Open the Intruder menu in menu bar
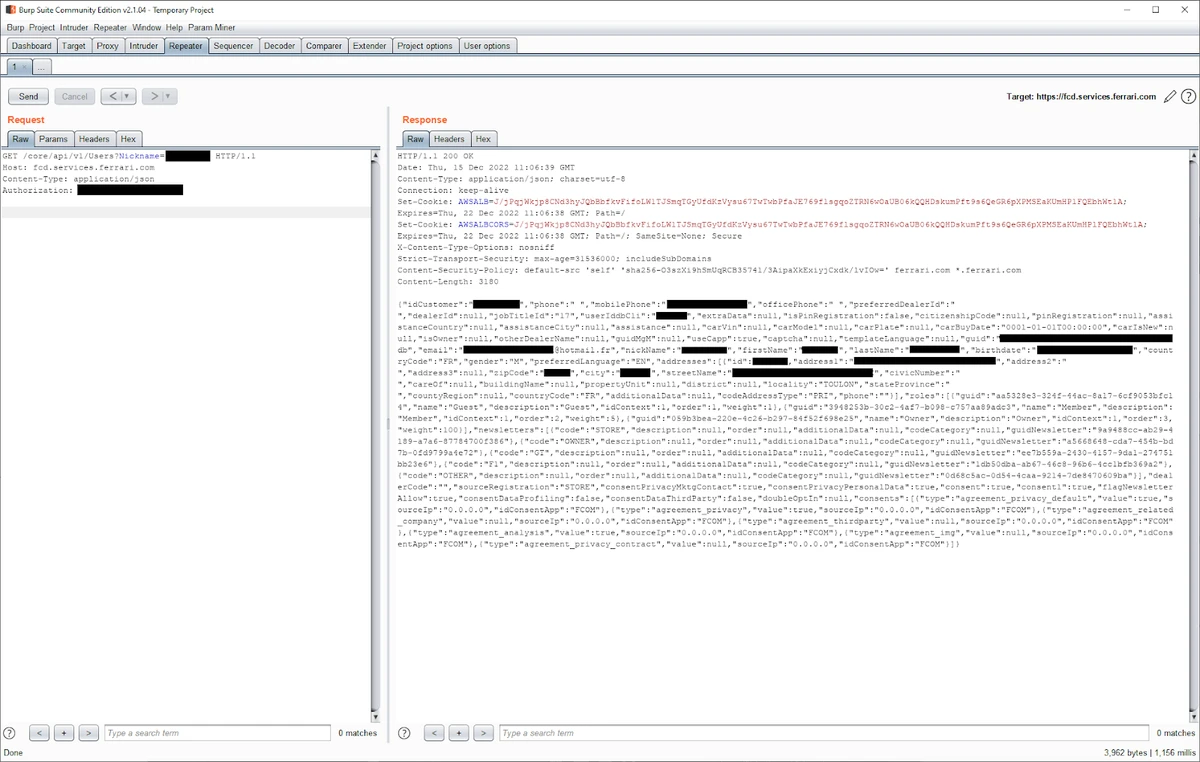The image size is (1200, 762). click(74, 28)
